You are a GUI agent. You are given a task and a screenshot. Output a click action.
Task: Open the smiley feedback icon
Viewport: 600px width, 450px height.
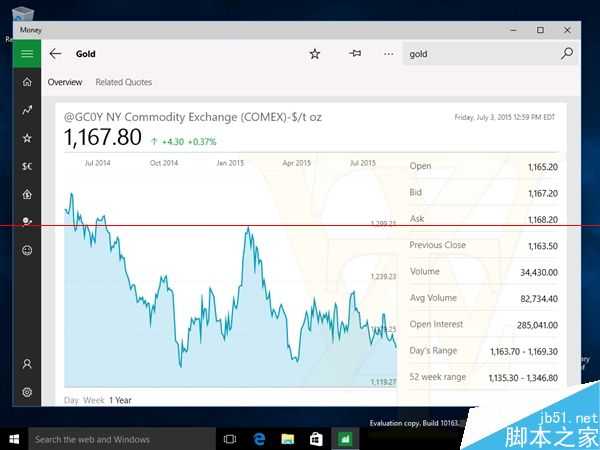point(27,250)
